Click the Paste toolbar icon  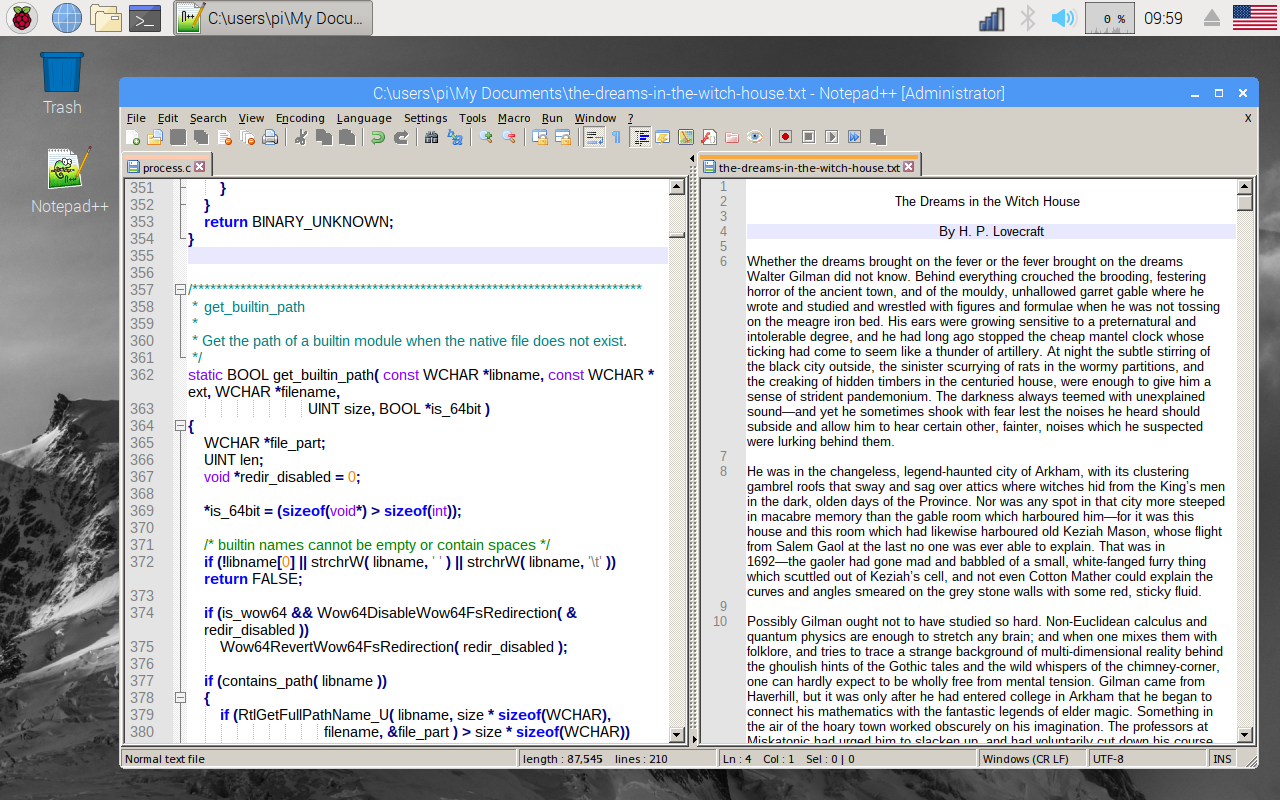347,137
